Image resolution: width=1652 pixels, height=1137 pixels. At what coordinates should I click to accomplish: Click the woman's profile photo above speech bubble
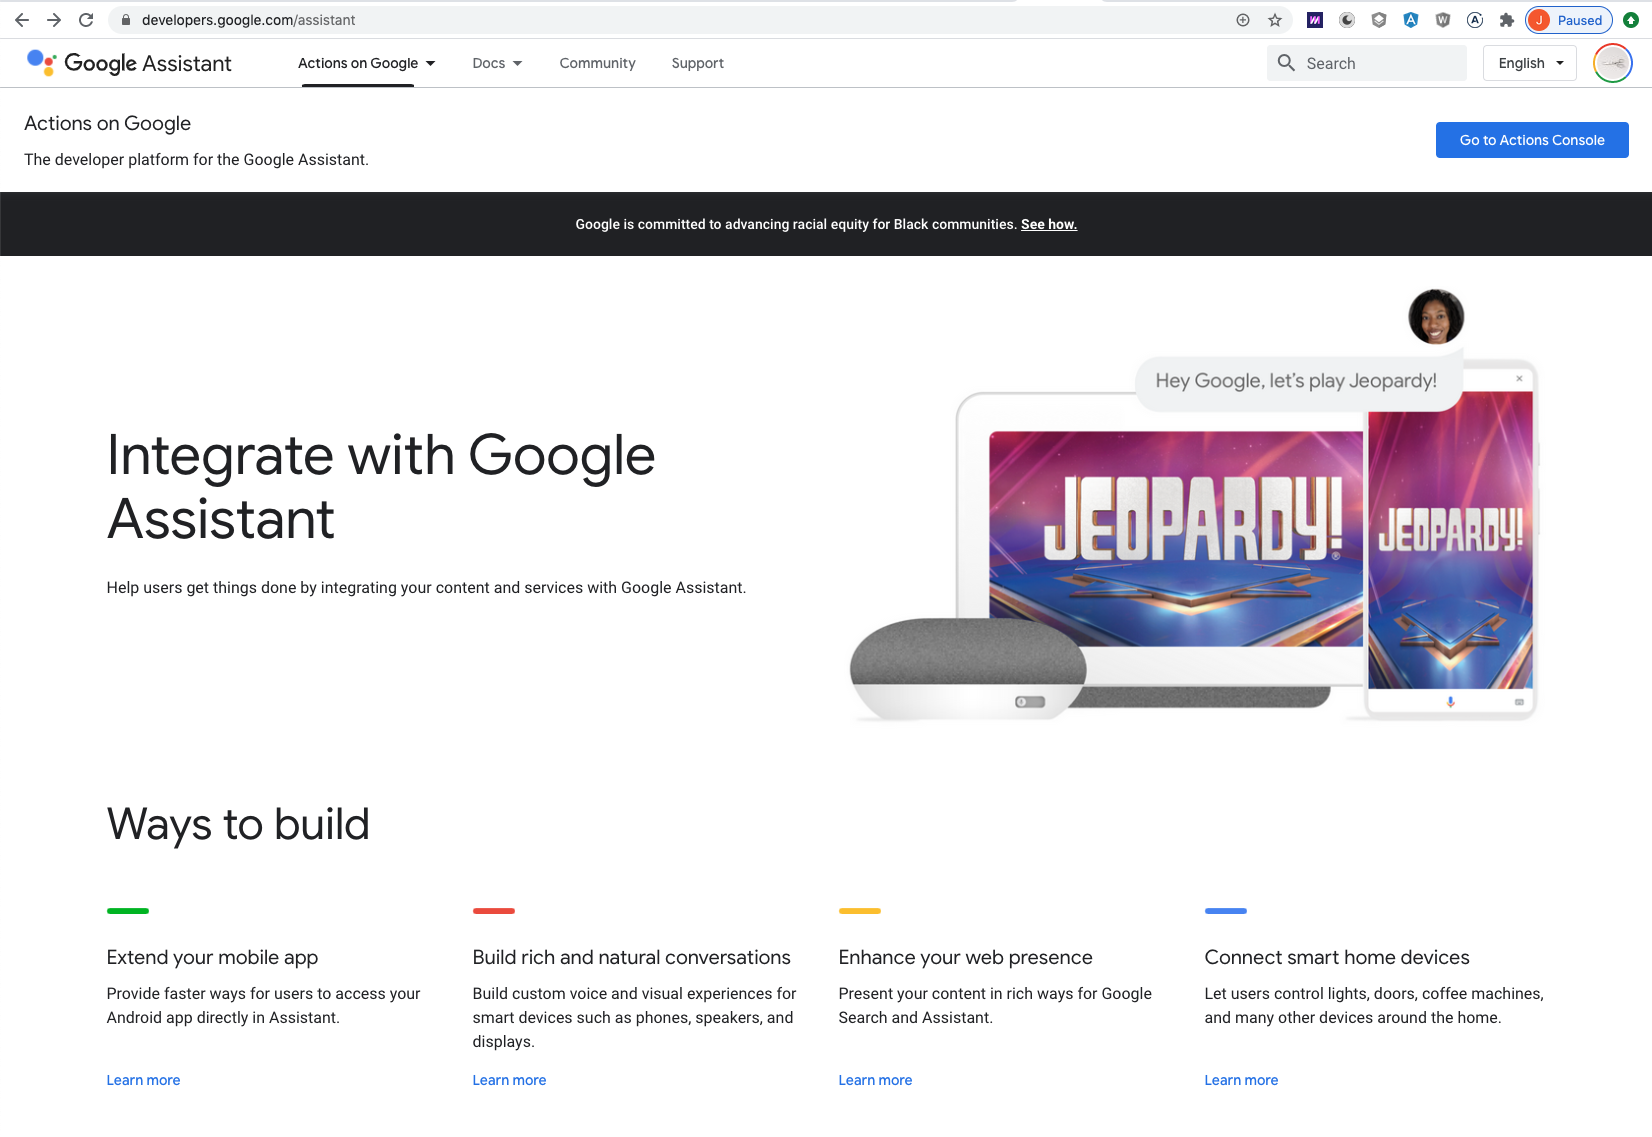(x=1436, y=317)
